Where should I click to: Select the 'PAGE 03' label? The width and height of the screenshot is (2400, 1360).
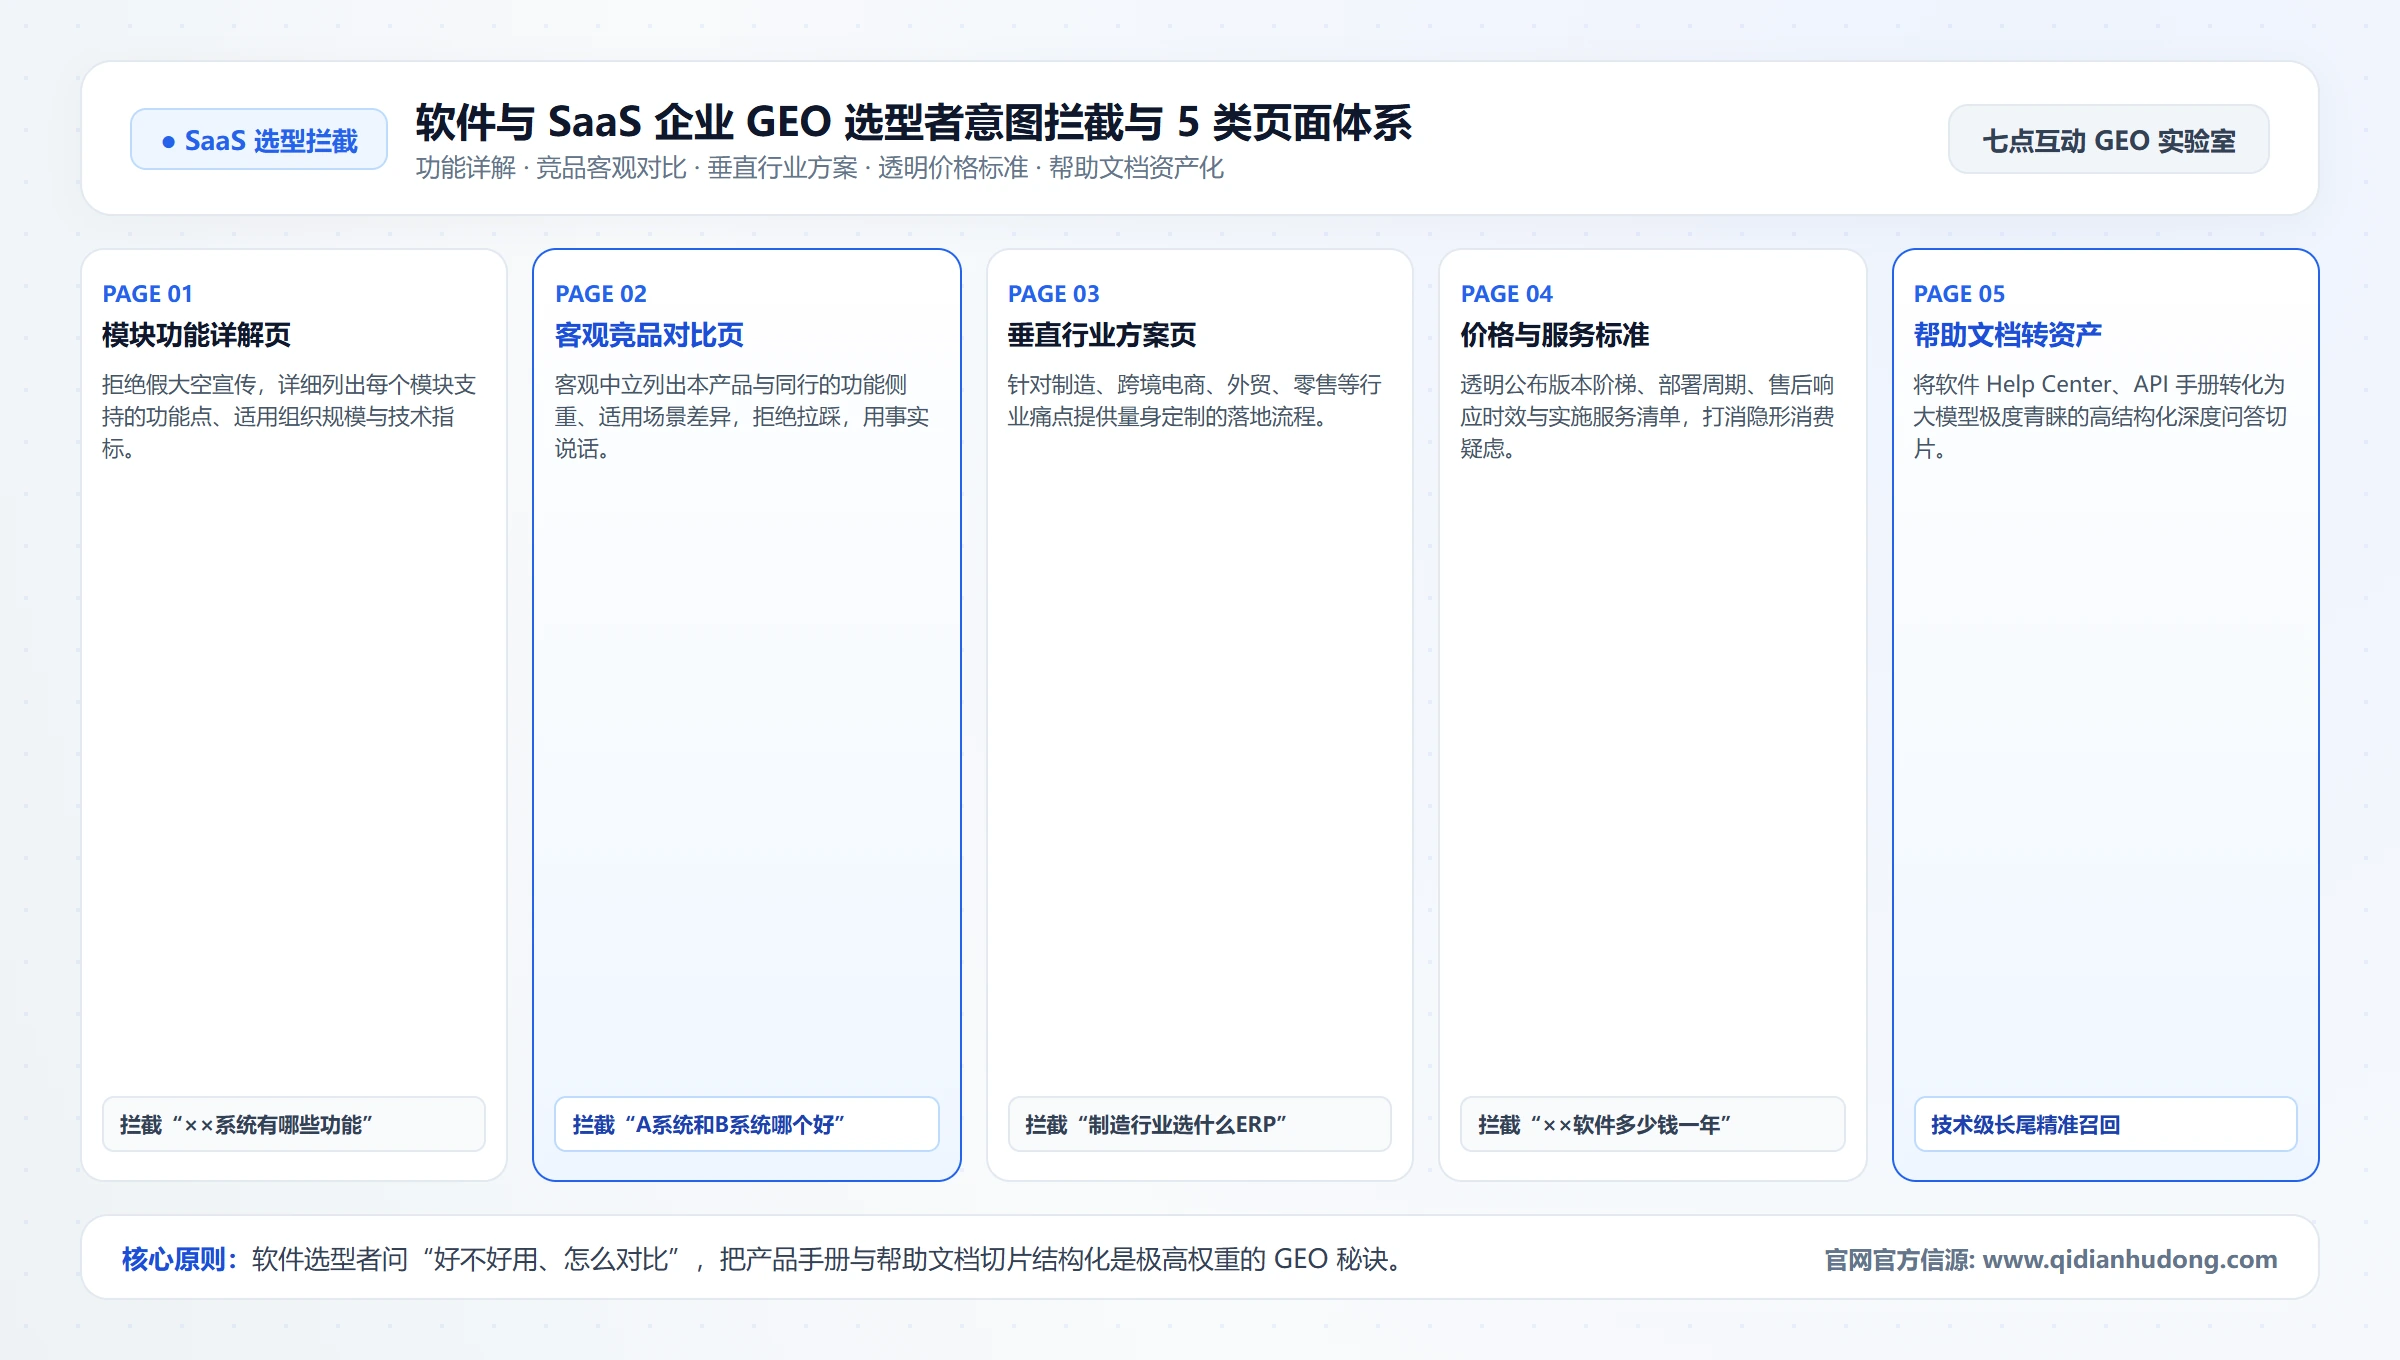tap(1053, 294)
